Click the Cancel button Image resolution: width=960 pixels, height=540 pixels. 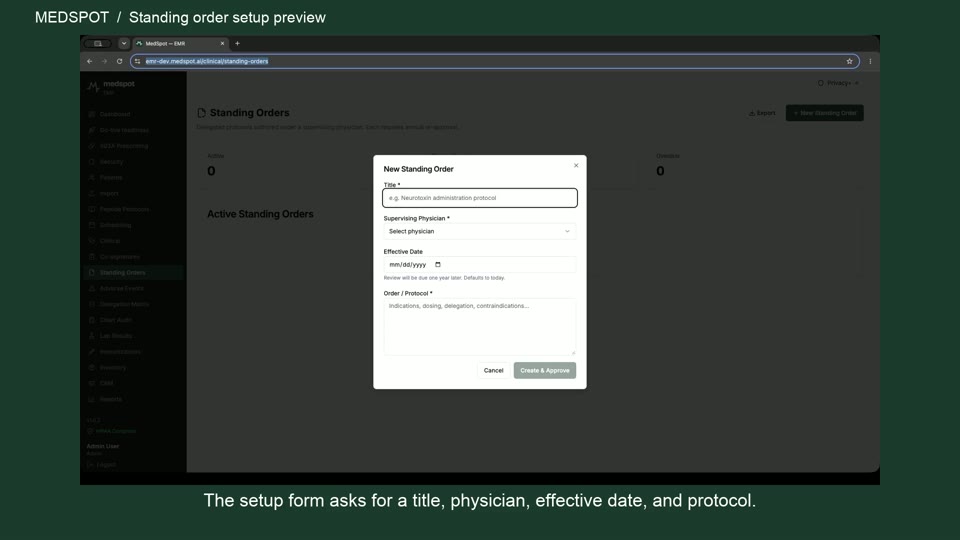[493, 370]
